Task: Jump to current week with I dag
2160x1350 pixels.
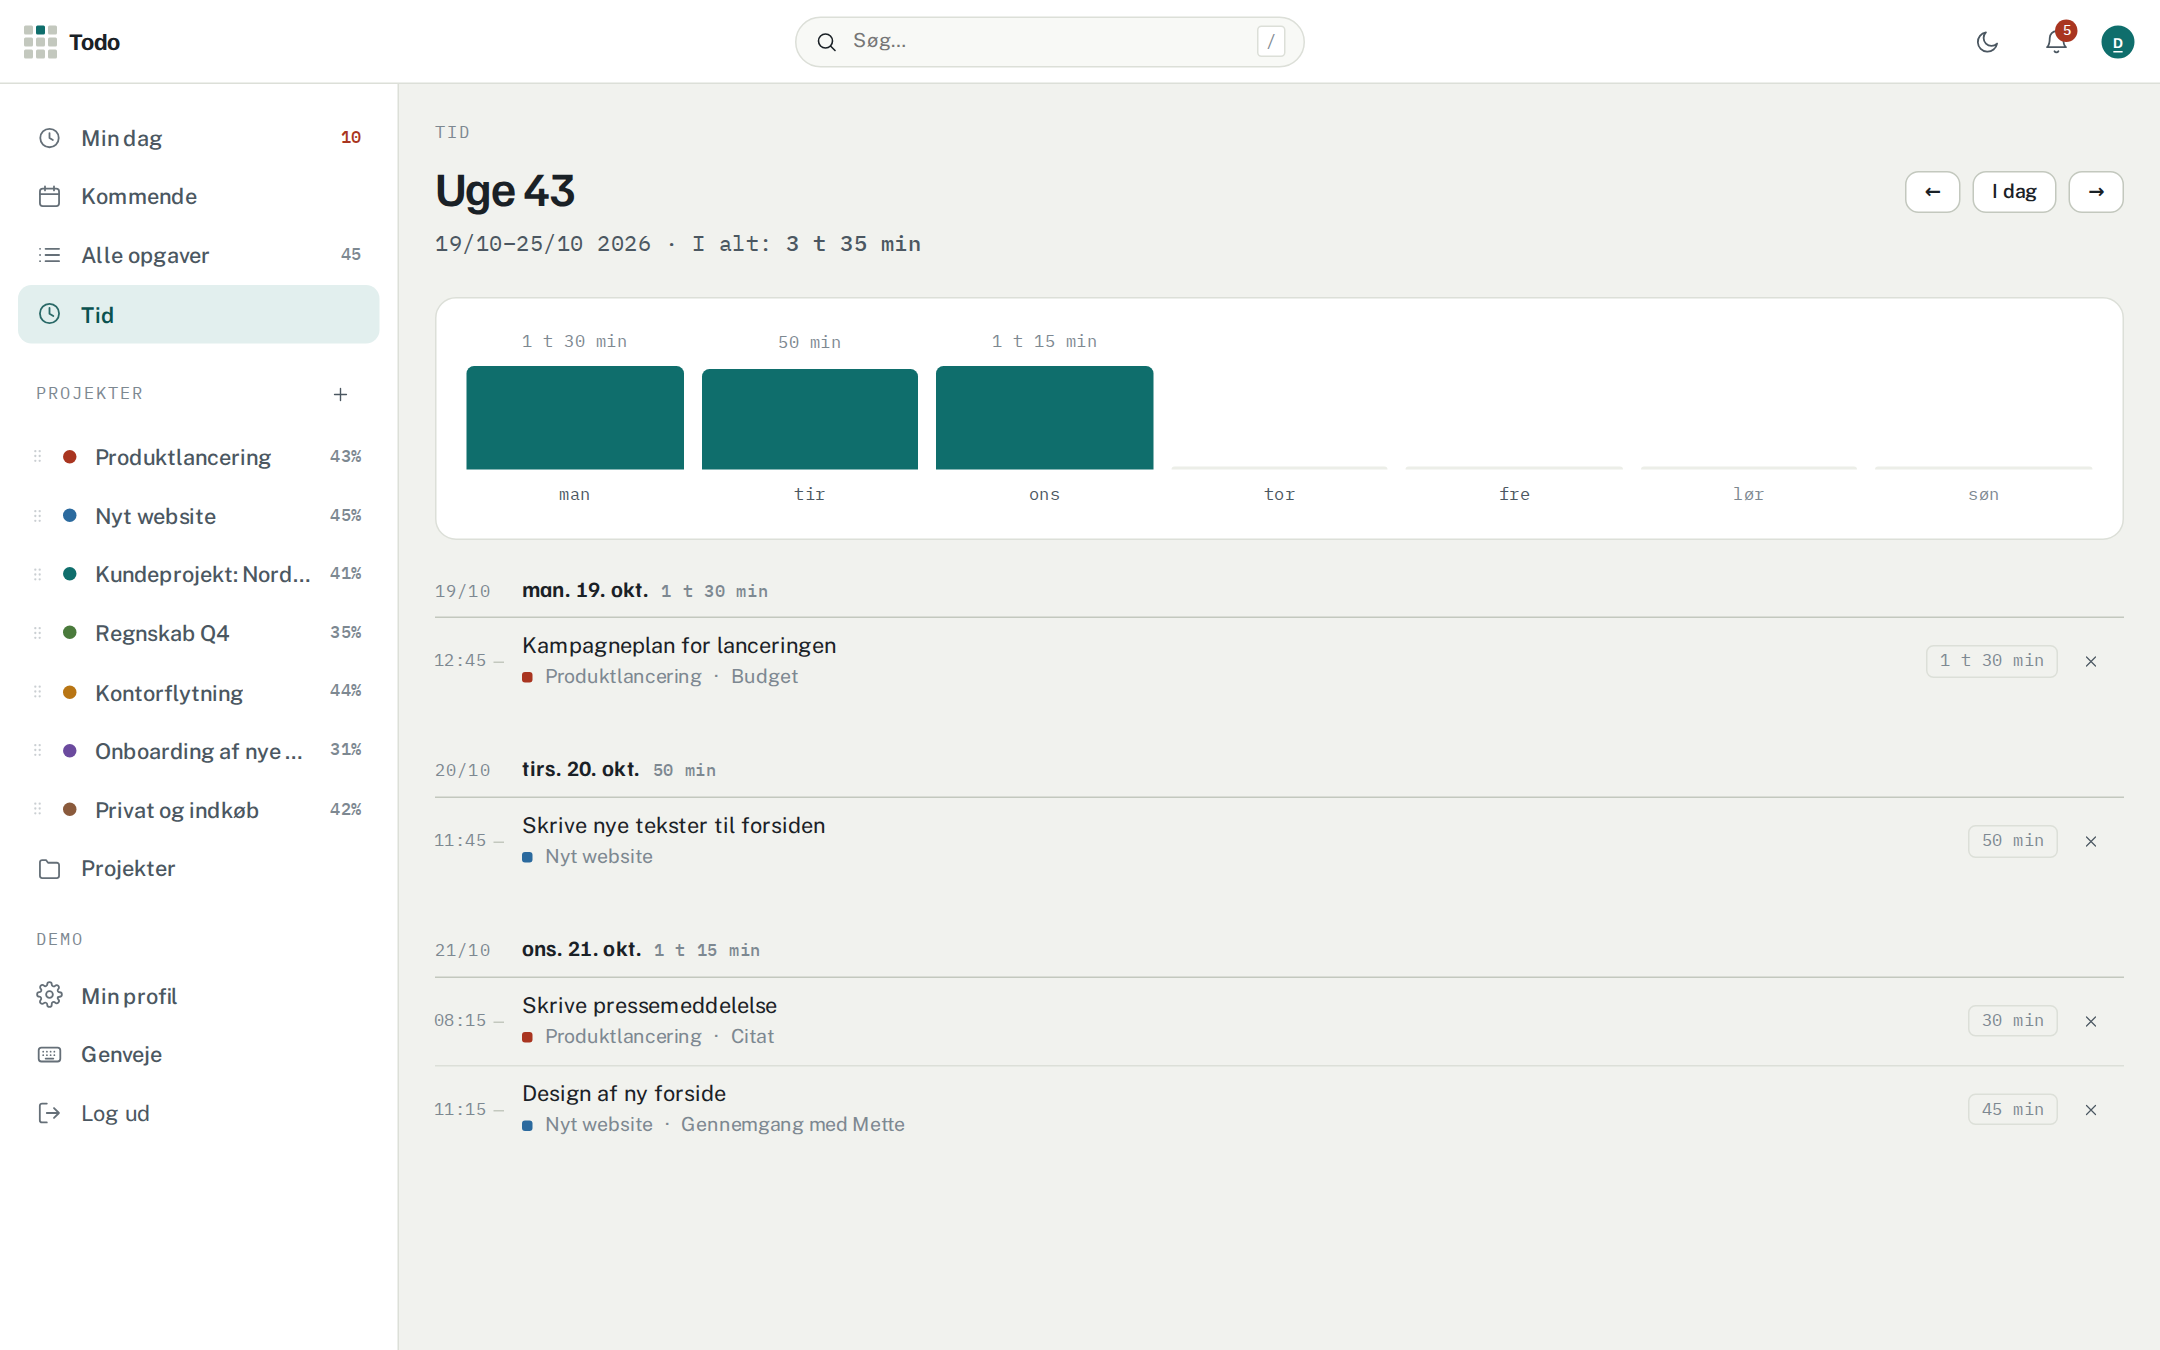Action: pos(2014,192)
